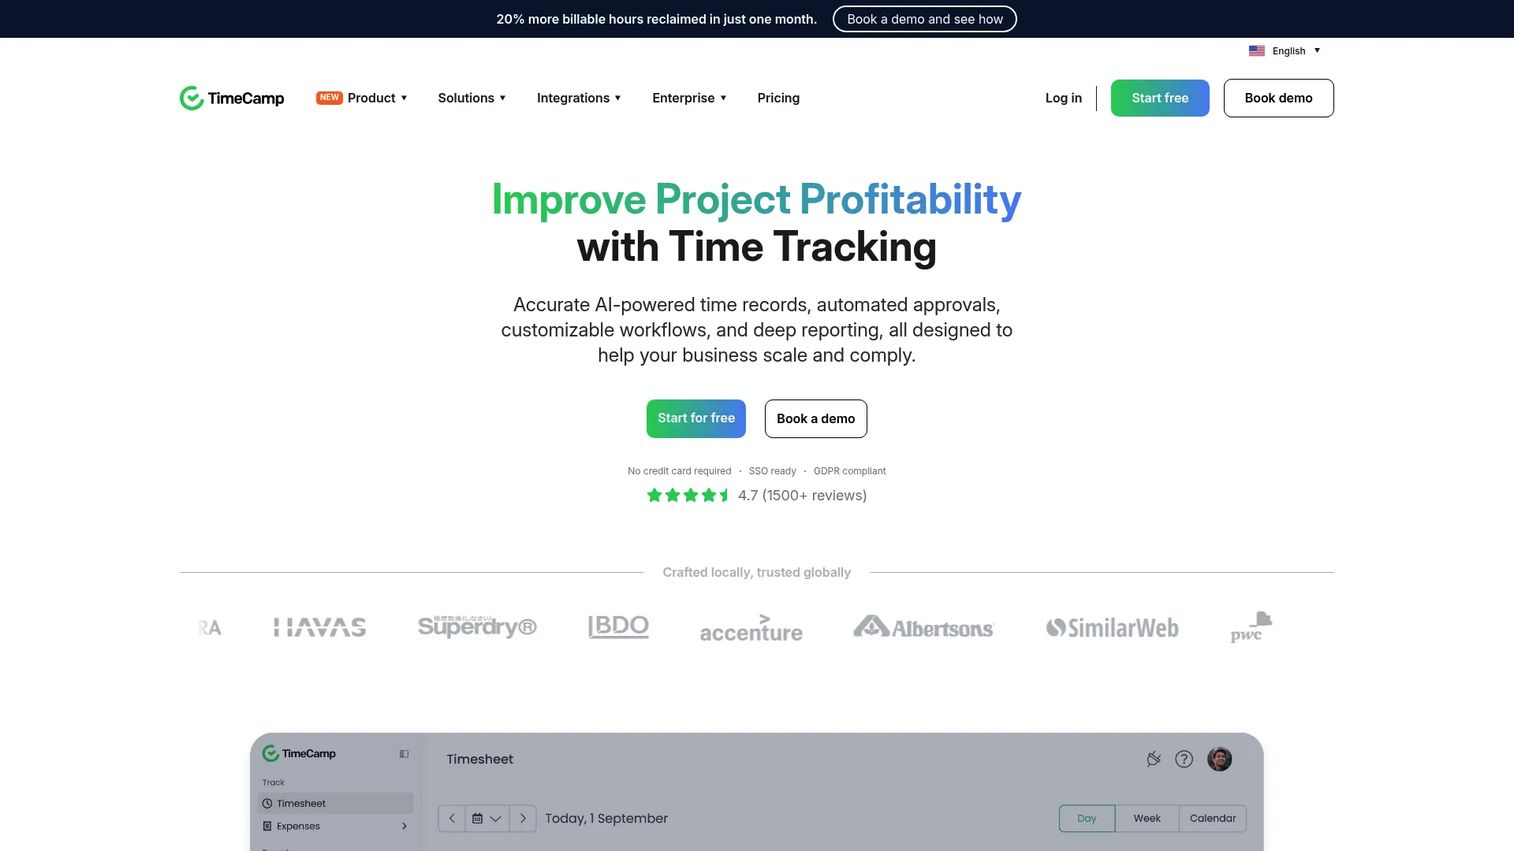Click the TimeCamp logo in app preview sidebar
The width and height of the screenshot is (1514, 851).
(x=299, y=754)
